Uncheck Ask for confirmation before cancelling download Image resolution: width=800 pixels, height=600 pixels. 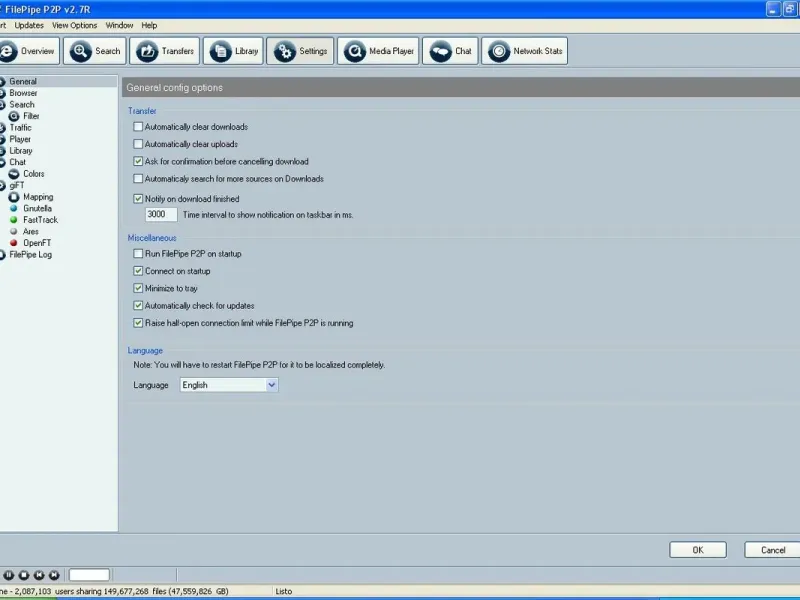tap(138, 161)
